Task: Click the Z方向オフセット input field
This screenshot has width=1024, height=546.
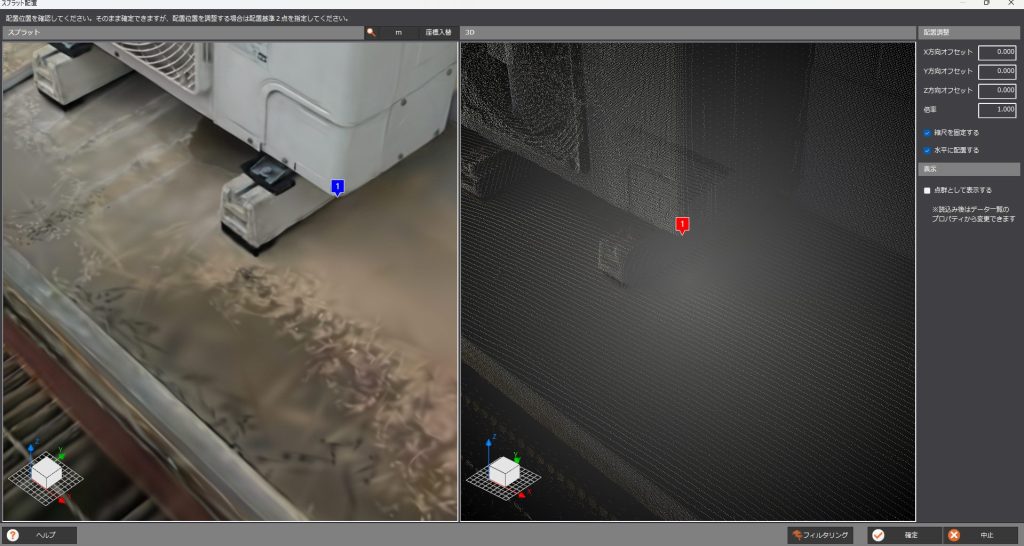Action: tap(996, 91)
